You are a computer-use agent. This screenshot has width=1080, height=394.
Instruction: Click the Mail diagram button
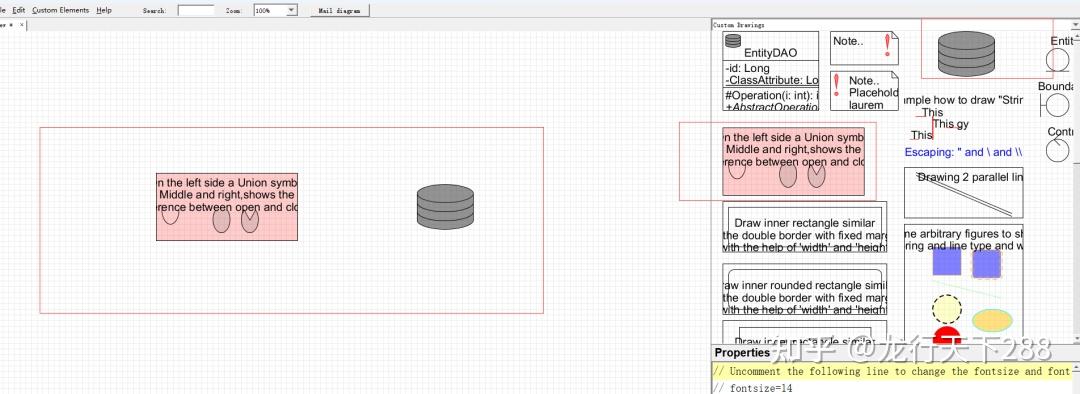point(340,10)
